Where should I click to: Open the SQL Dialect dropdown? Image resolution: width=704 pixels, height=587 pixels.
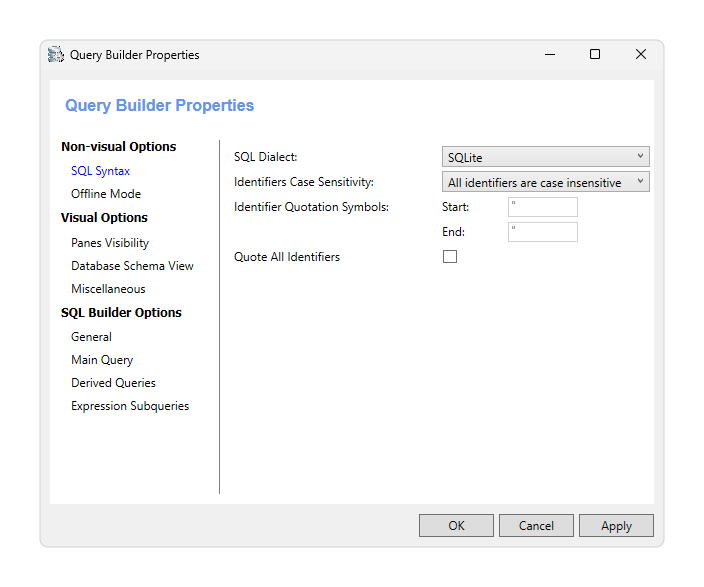(545, 157)
